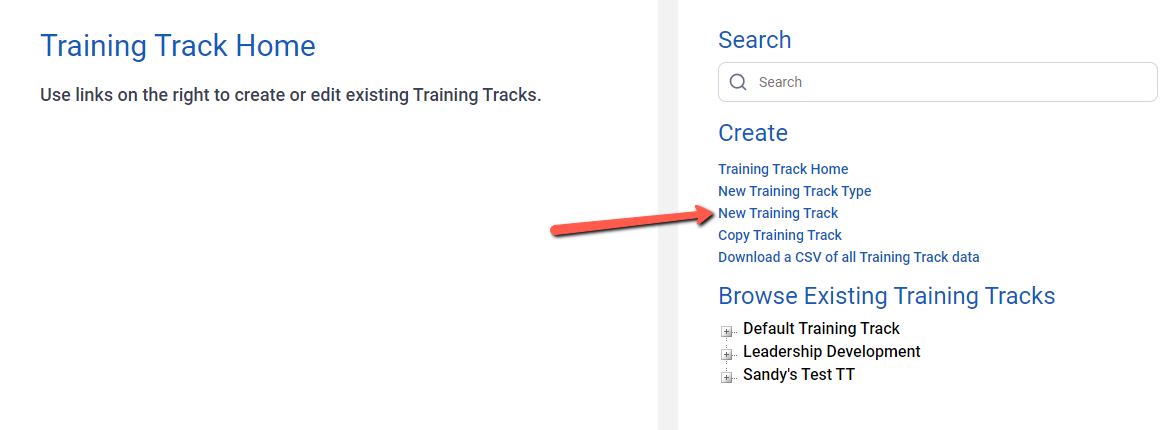Expand the Default Training Track node

(x=726, y=330)
